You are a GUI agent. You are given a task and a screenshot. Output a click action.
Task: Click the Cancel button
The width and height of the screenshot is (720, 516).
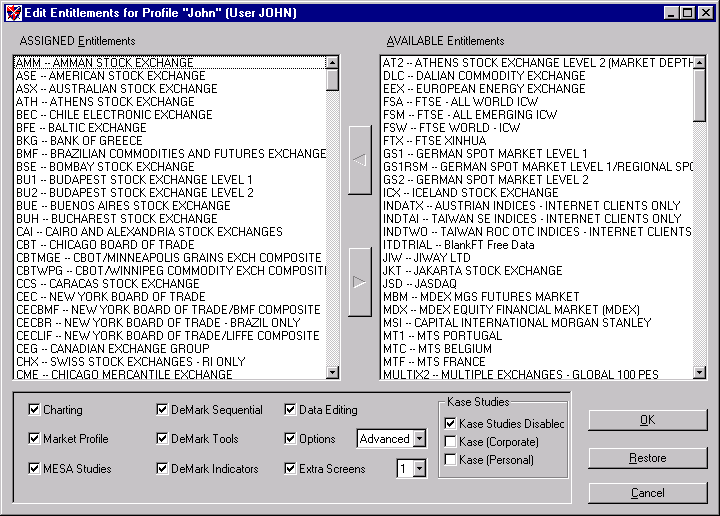click(x=647, y=493)
